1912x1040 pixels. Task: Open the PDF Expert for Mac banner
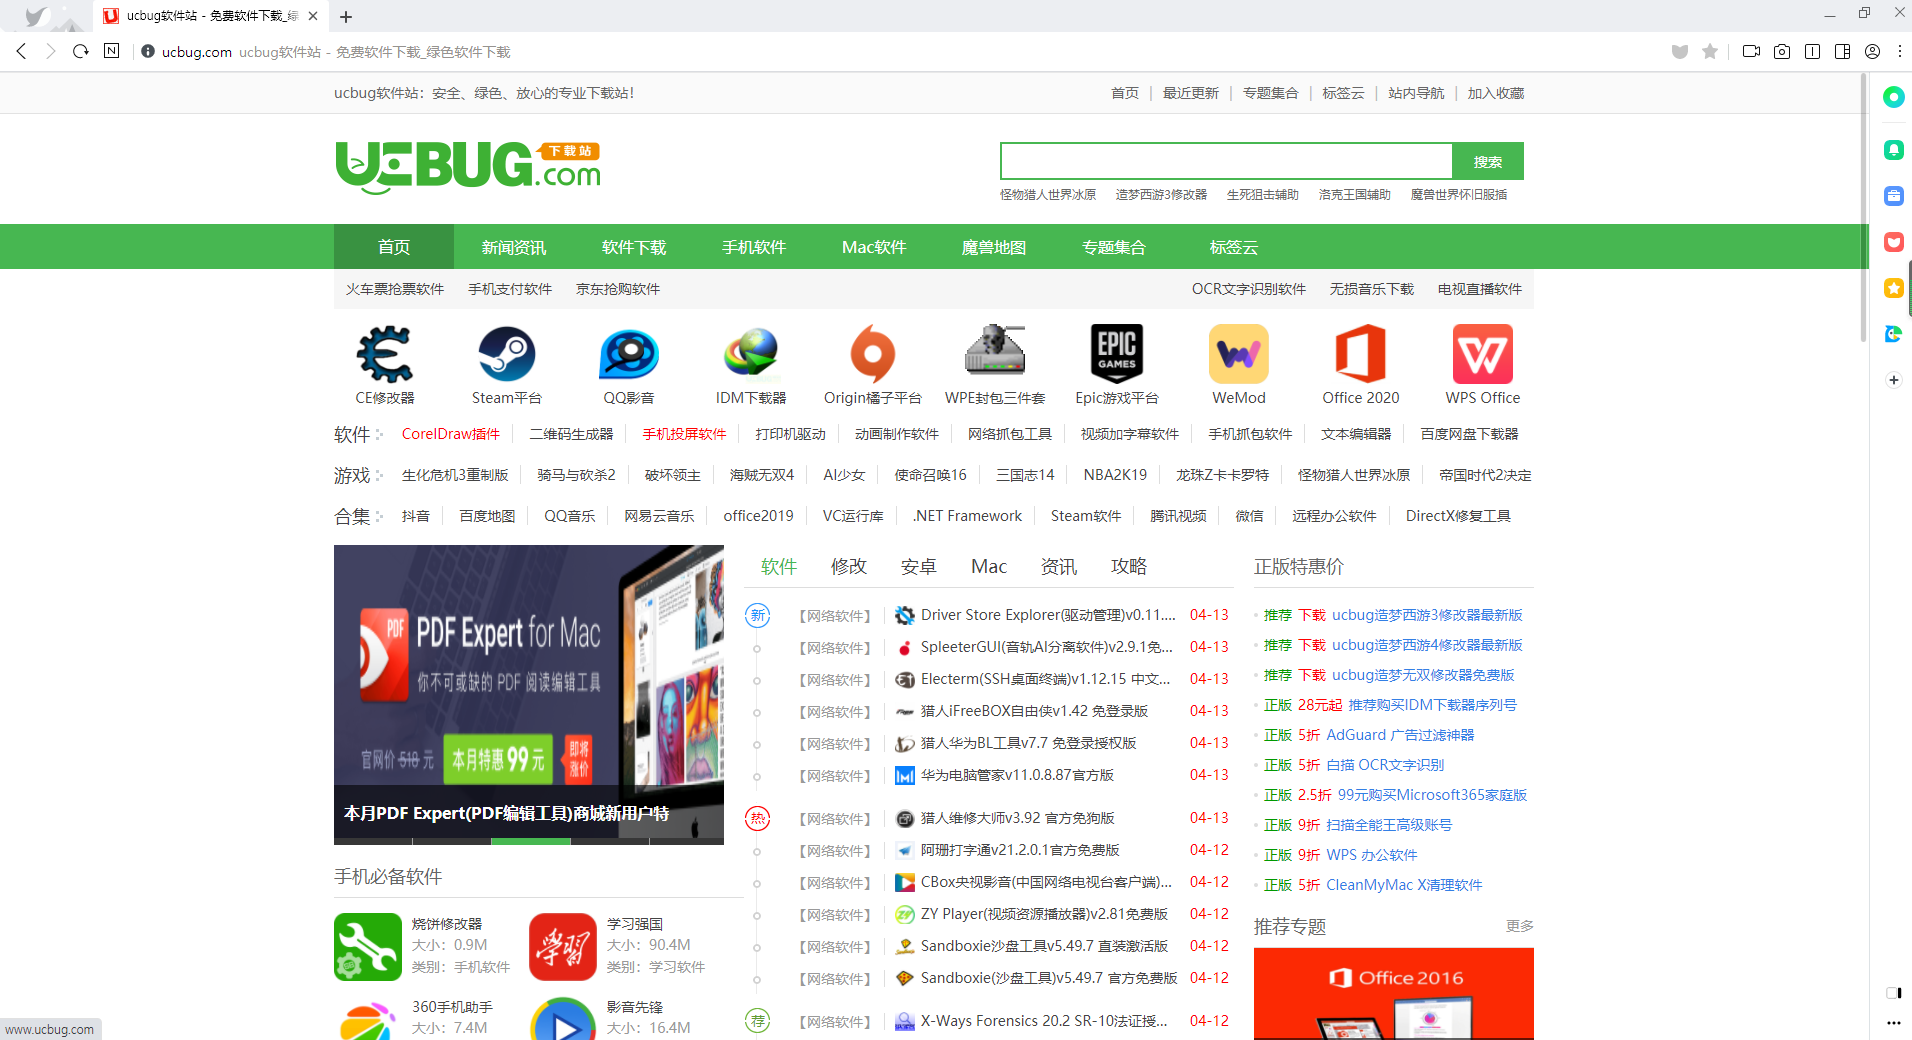(x=529, y=694)
